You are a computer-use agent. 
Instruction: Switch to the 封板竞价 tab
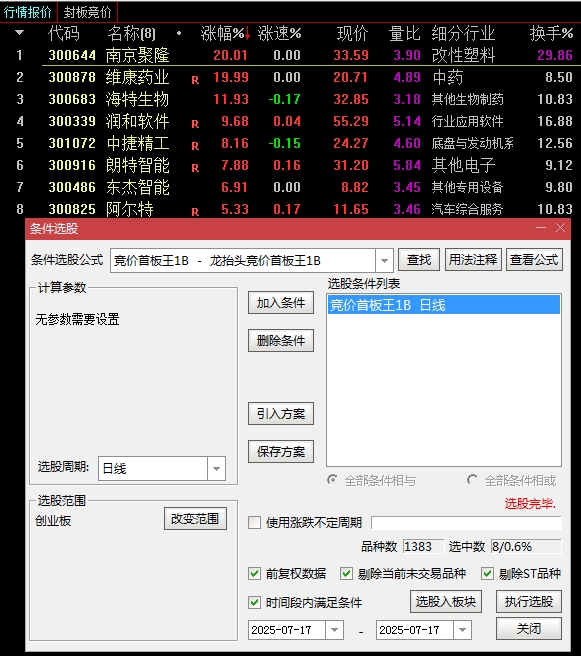pos(87,12)
